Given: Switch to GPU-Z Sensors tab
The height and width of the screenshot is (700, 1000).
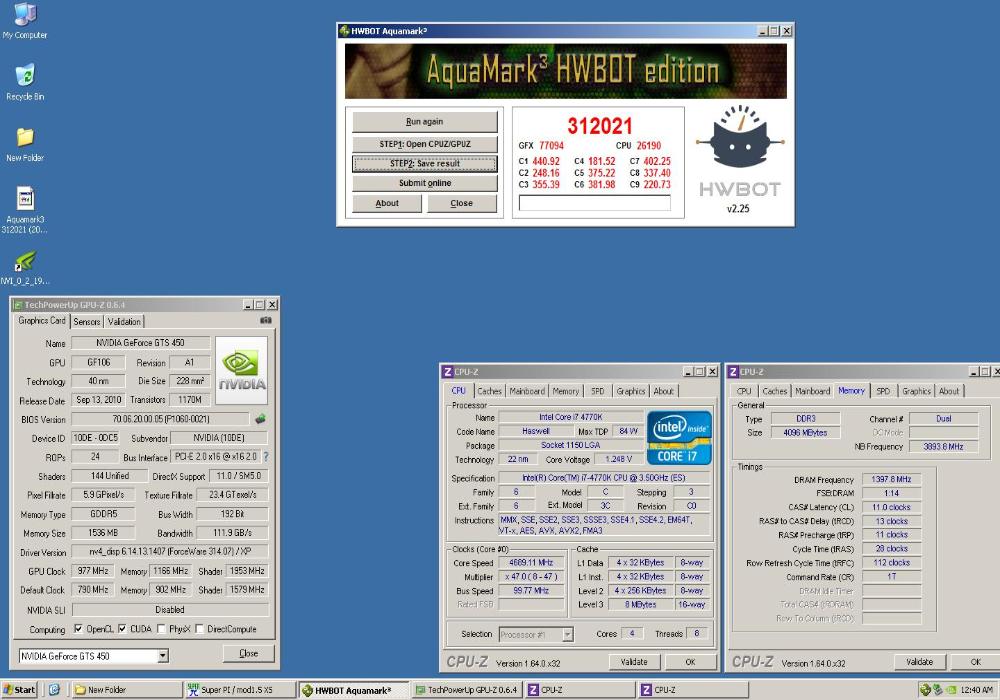Looking at the screenshot, I should [87, 321].
